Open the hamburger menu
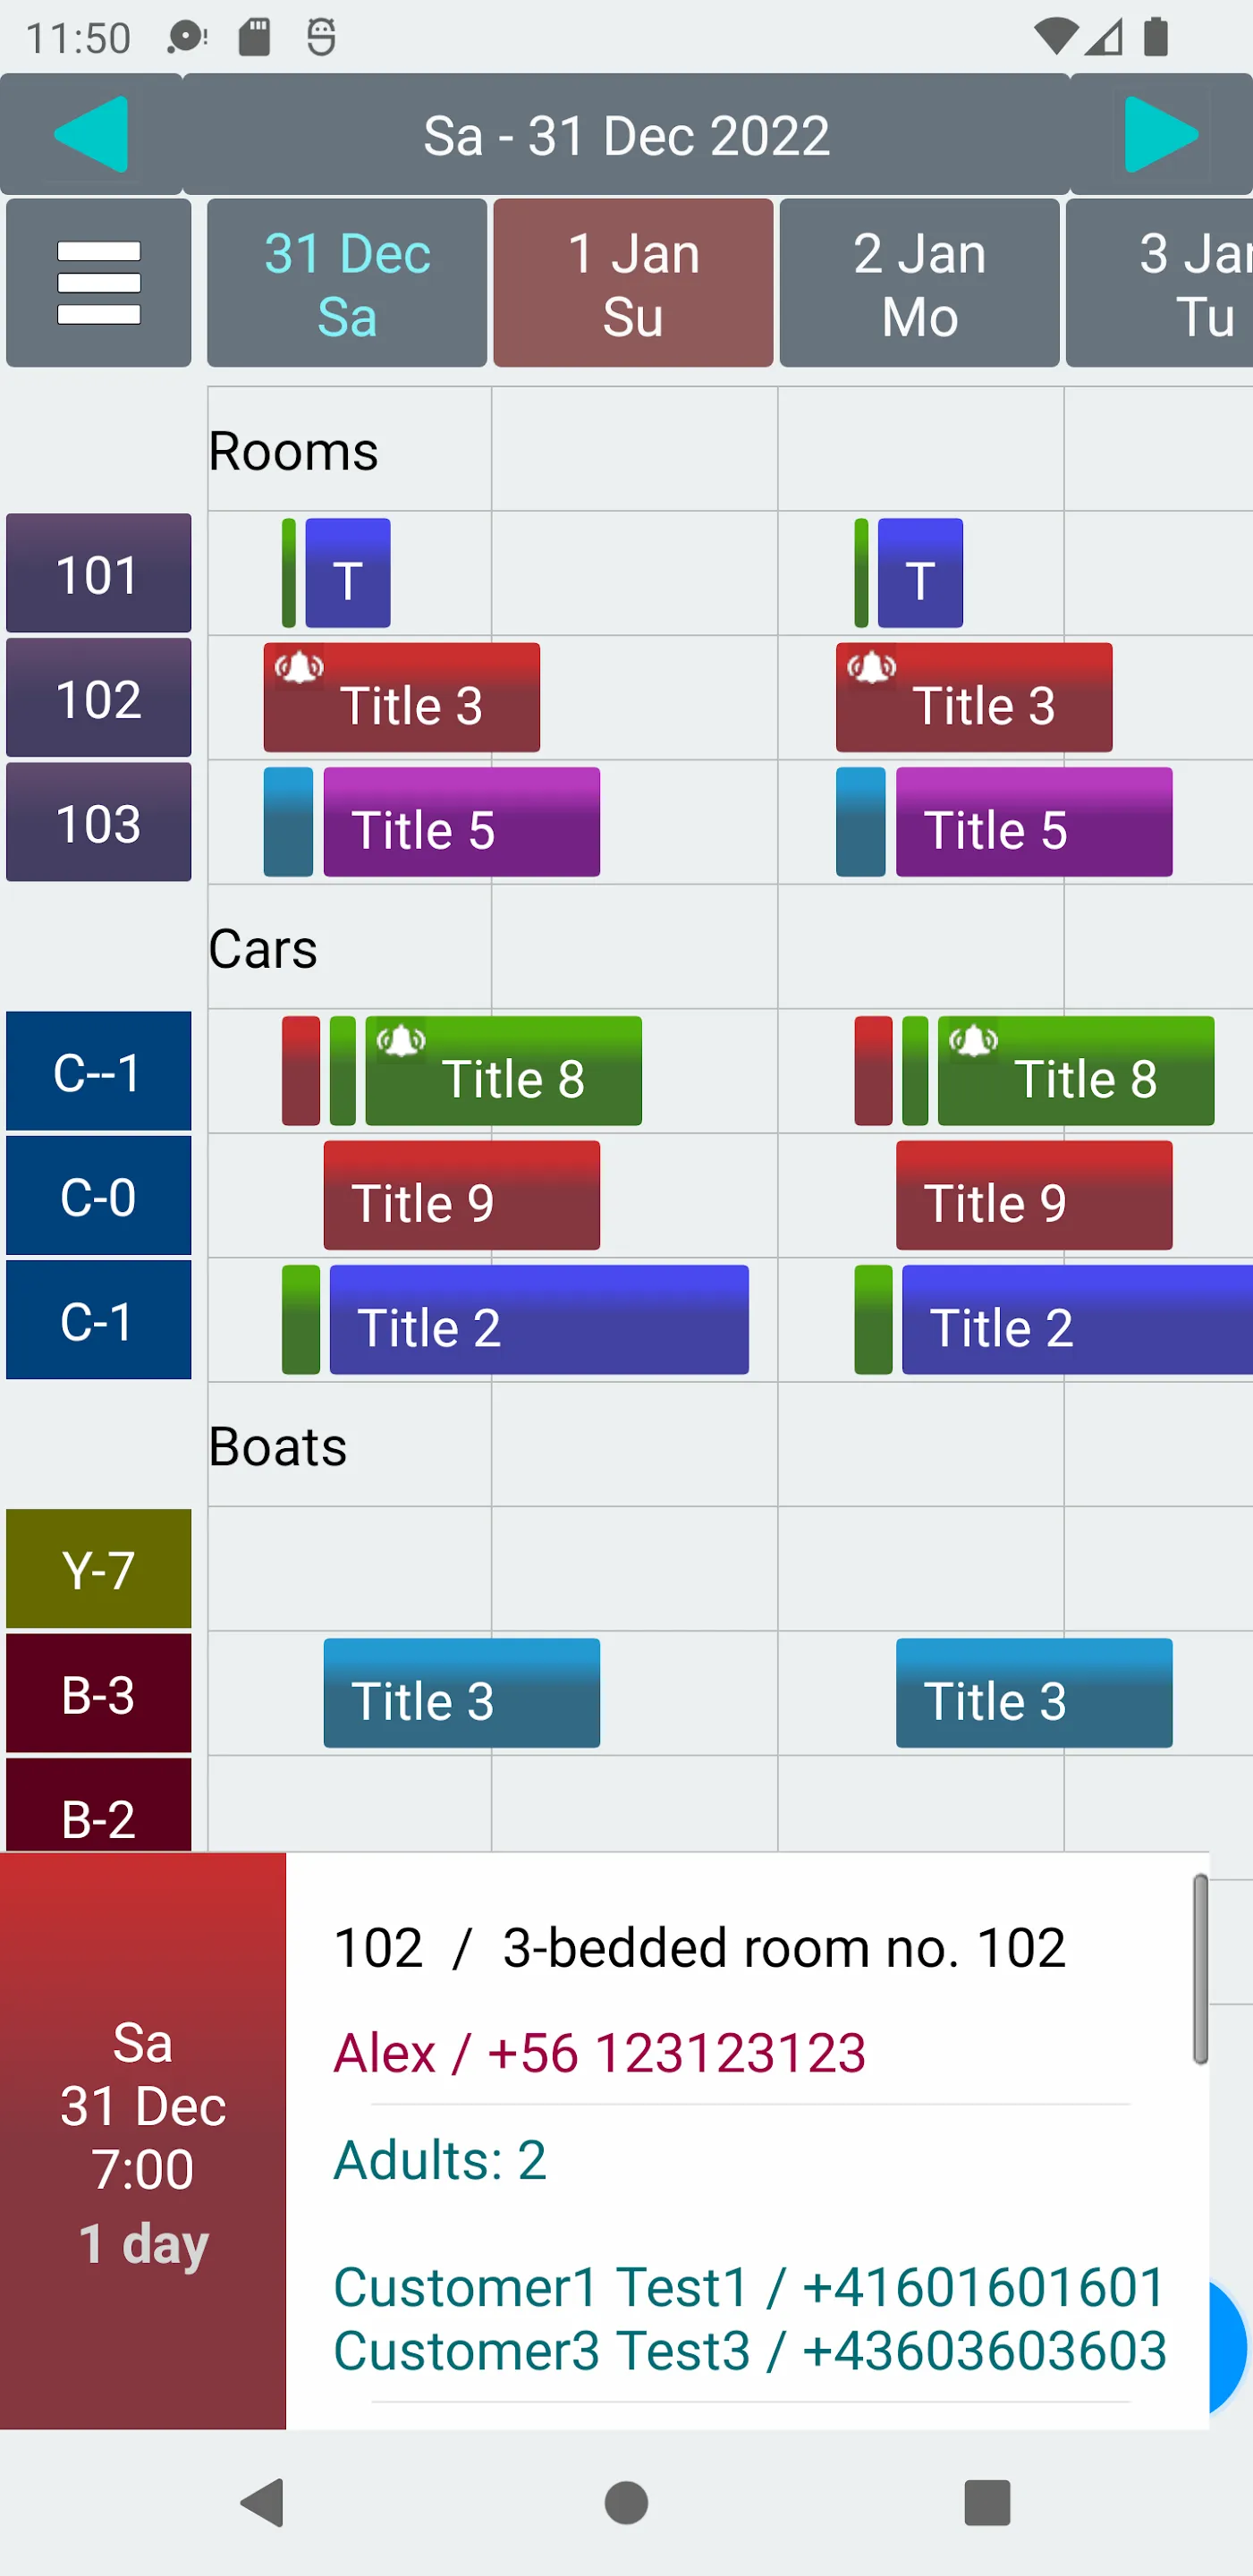 coord(99,283)
